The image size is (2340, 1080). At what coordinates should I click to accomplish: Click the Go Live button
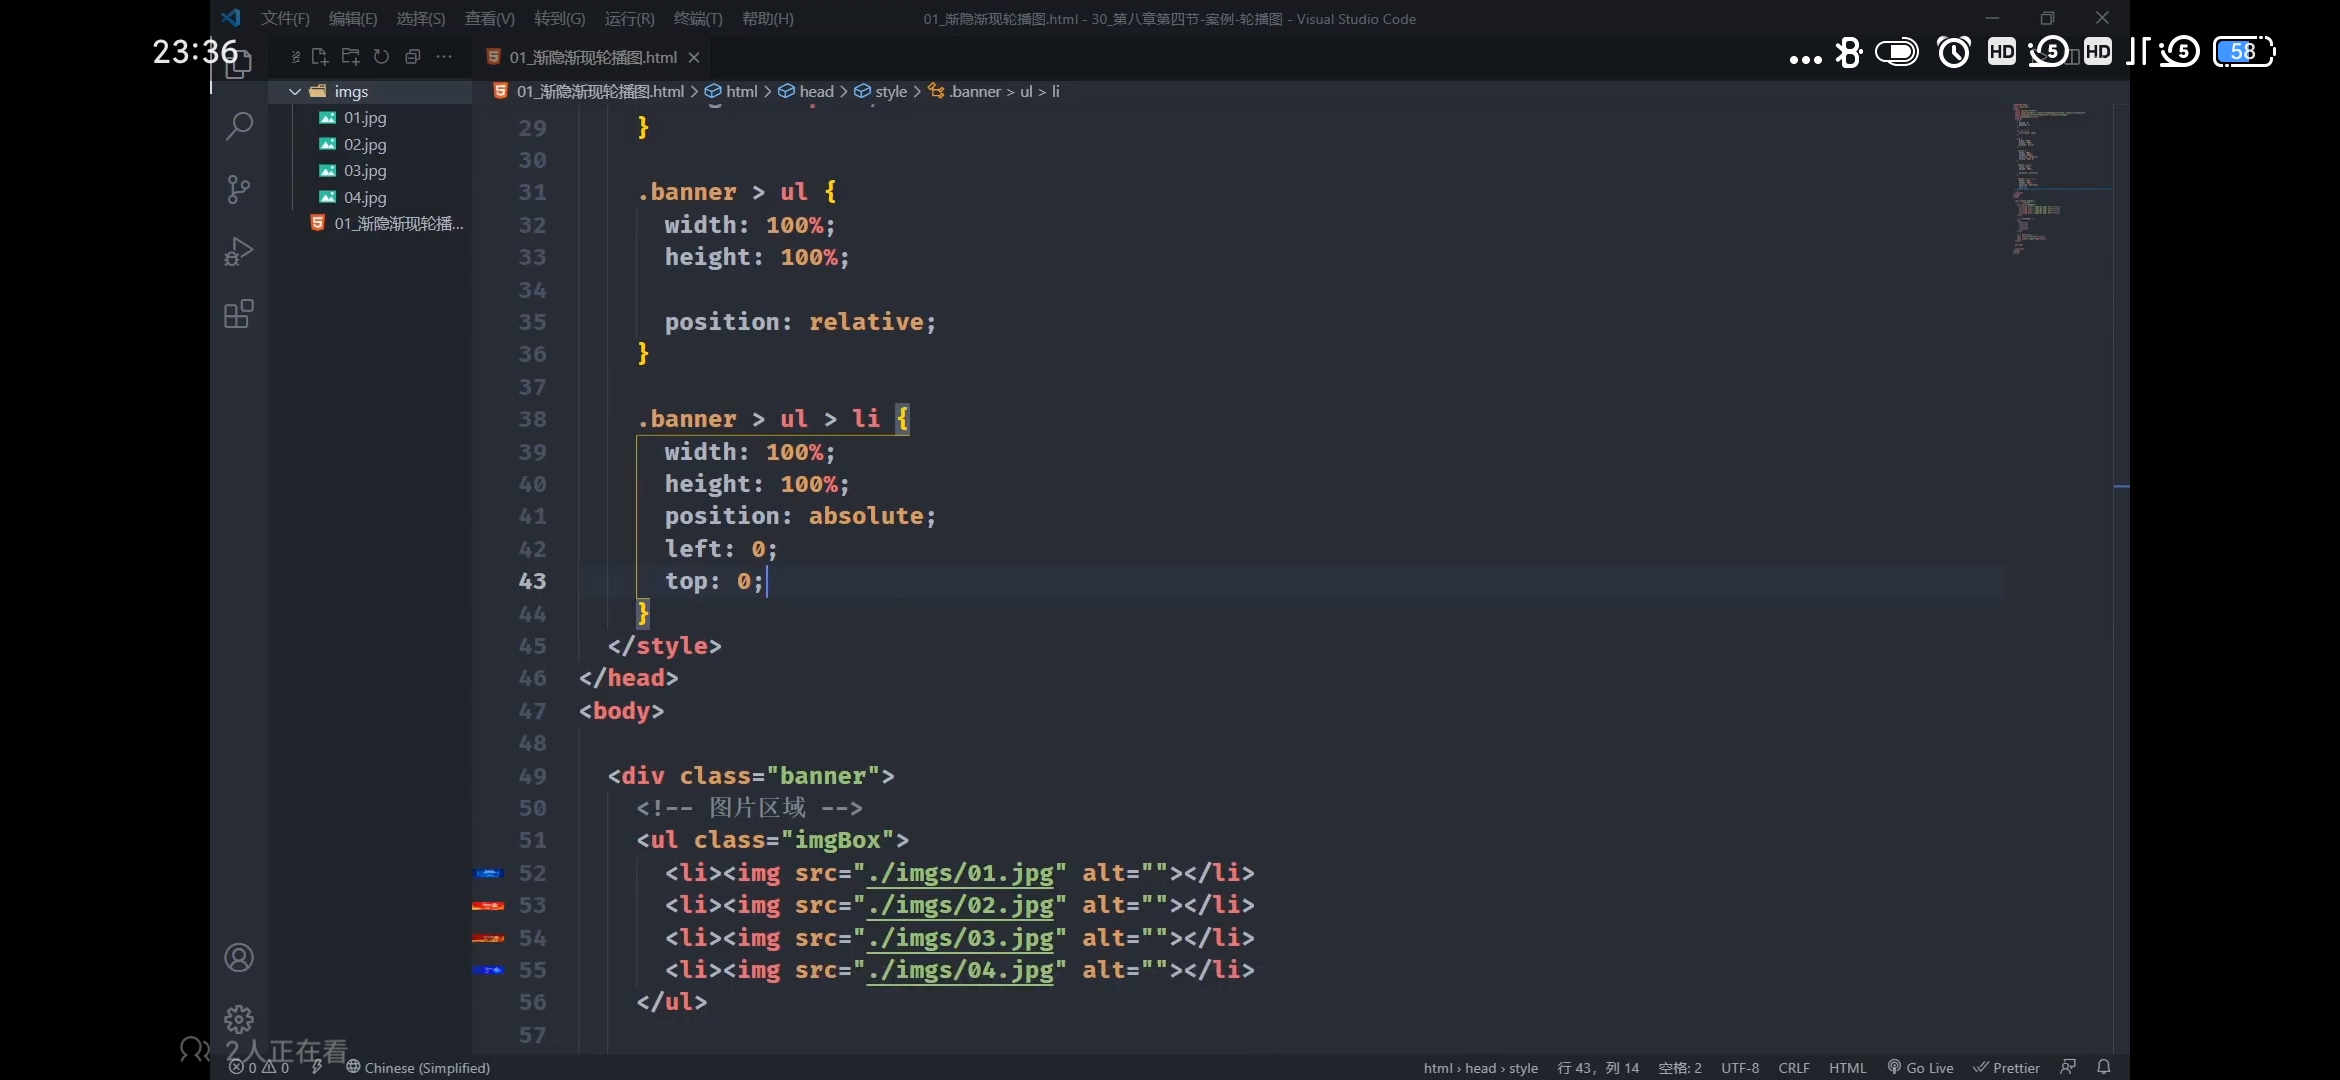click(x=1920, y=1067)
